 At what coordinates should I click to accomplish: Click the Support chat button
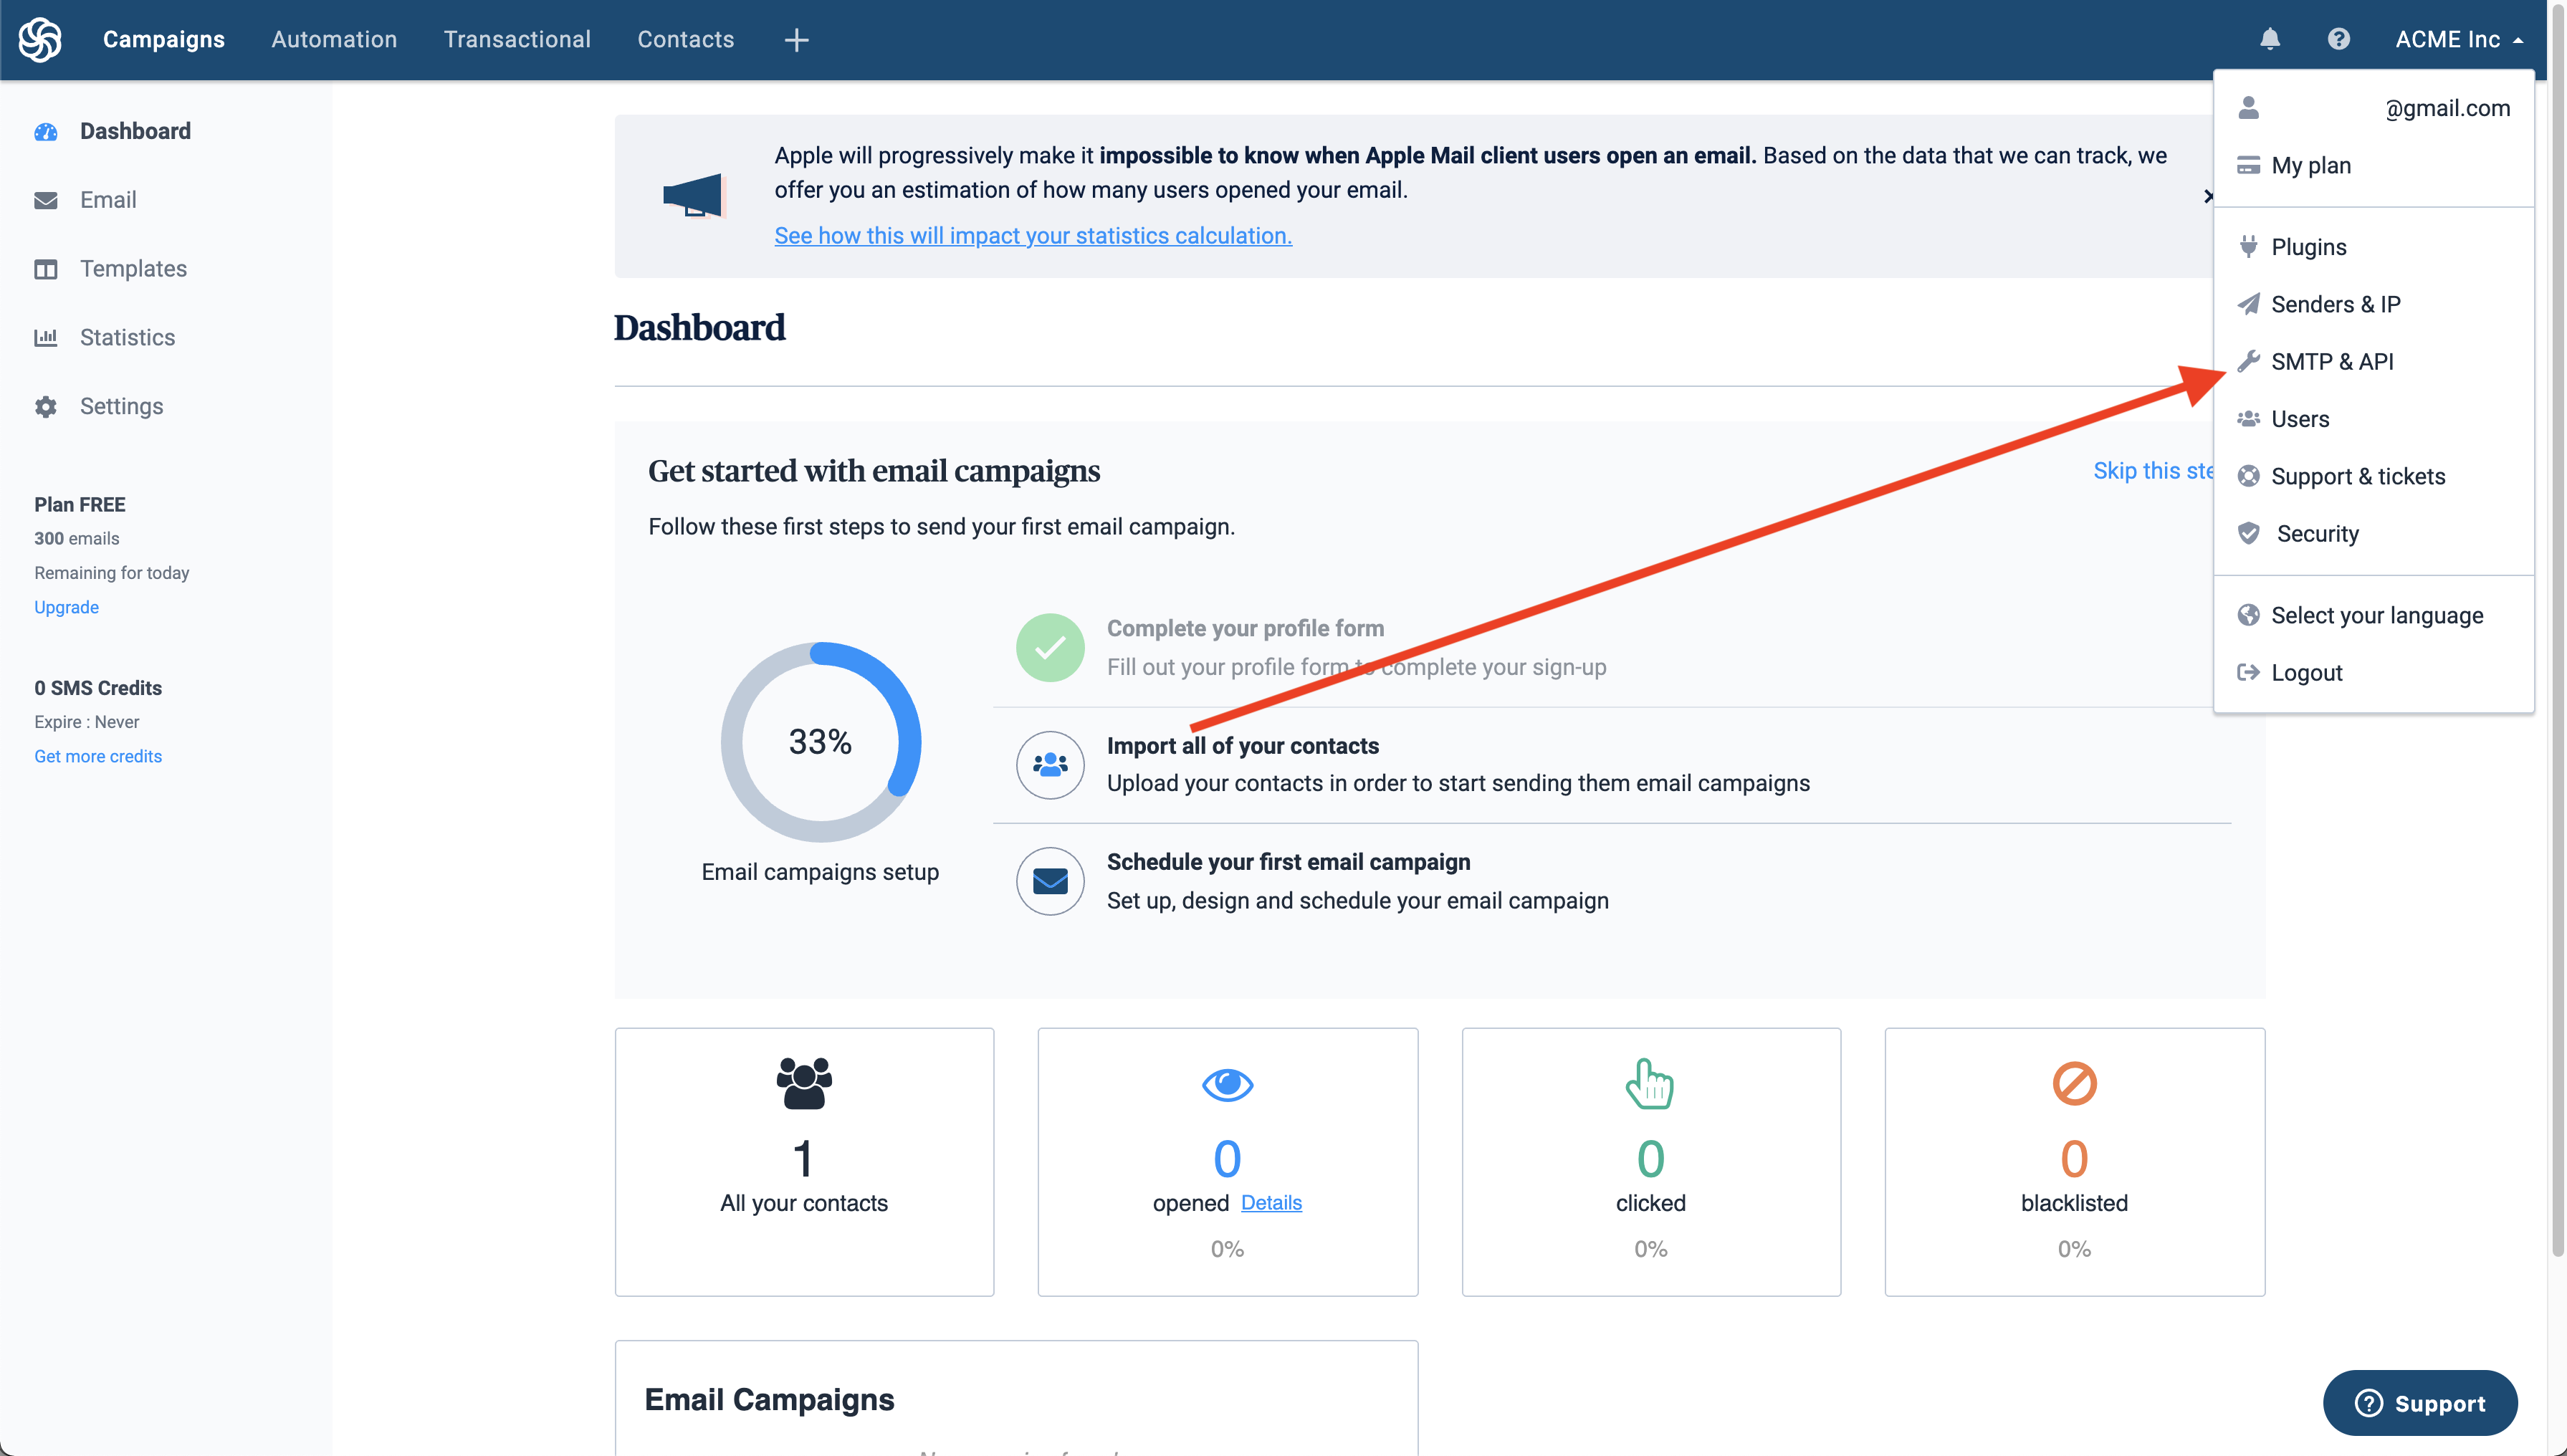2419,1403
